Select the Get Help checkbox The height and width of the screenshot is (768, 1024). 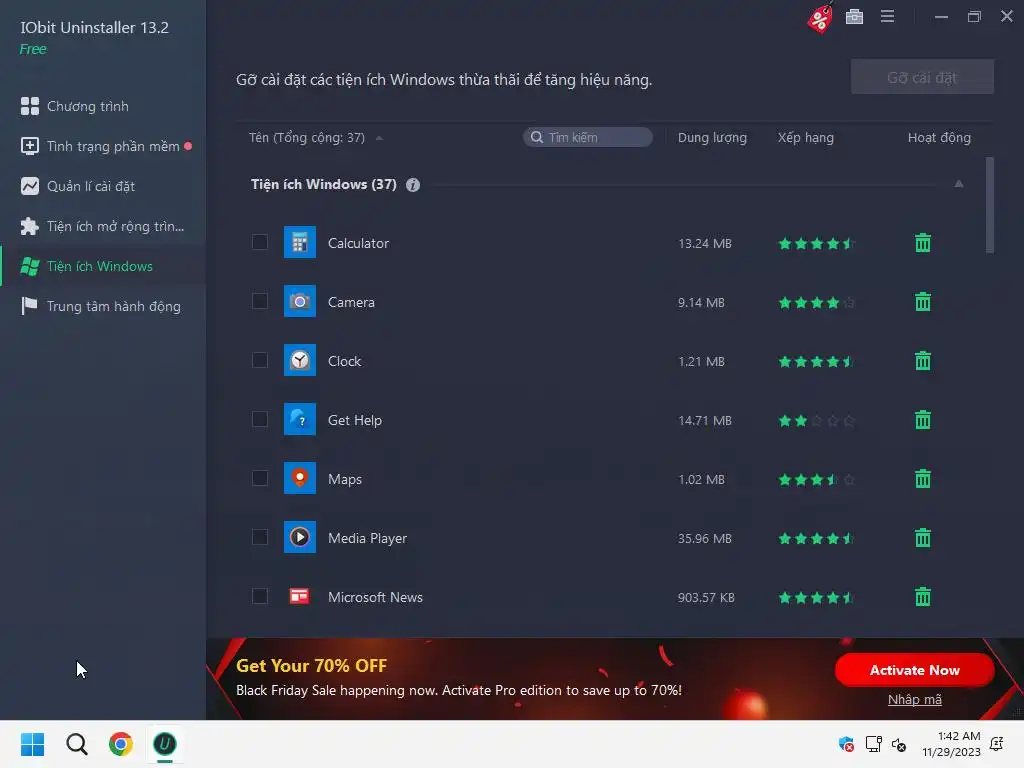point(260,419)
